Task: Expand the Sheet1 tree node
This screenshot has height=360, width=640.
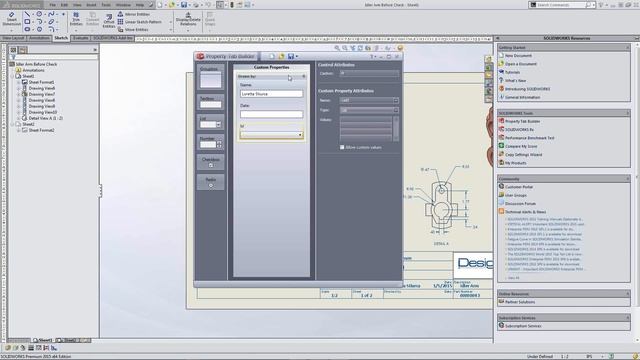Action: (12, 76)
